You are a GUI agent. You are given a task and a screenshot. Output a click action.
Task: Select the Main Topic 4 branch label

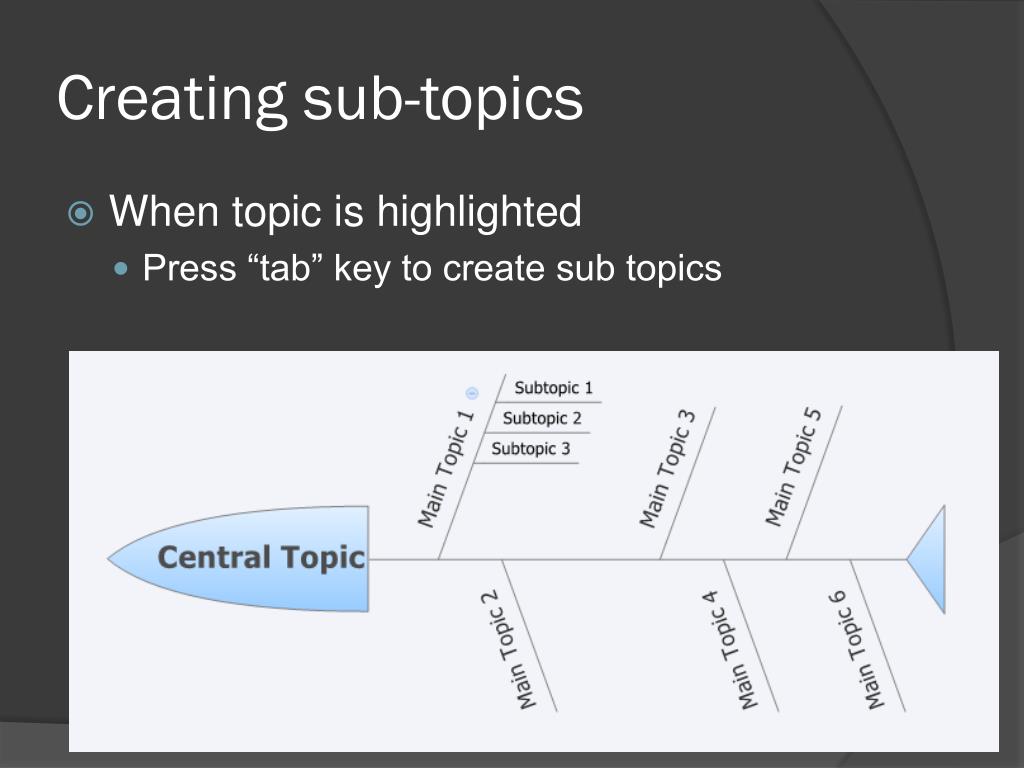729,650
